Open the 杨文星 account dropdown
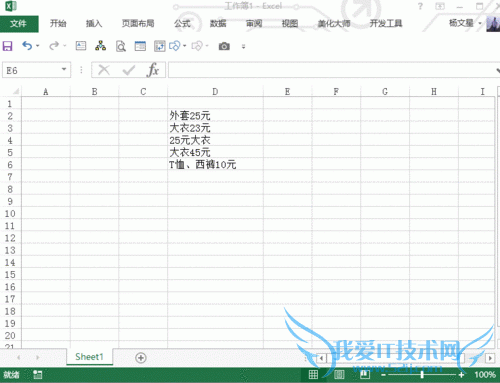500x383 pixels. coord(480,23)
